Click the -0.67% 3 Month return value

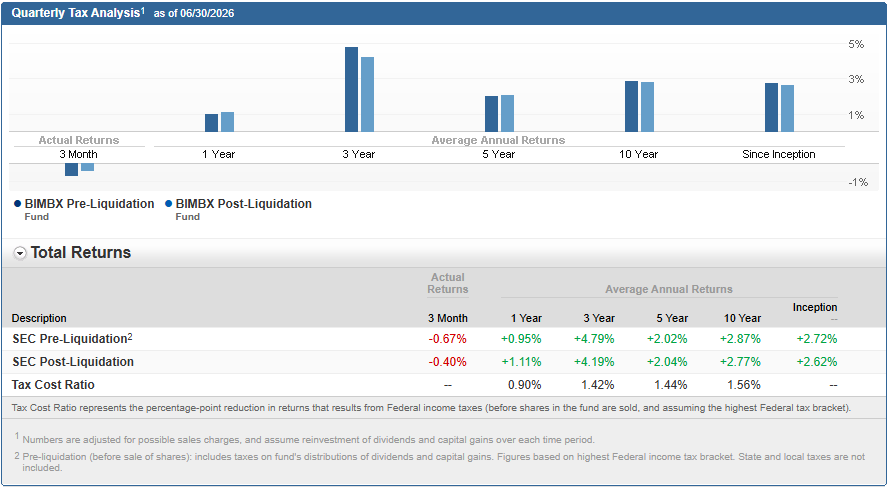pos(447,339)
